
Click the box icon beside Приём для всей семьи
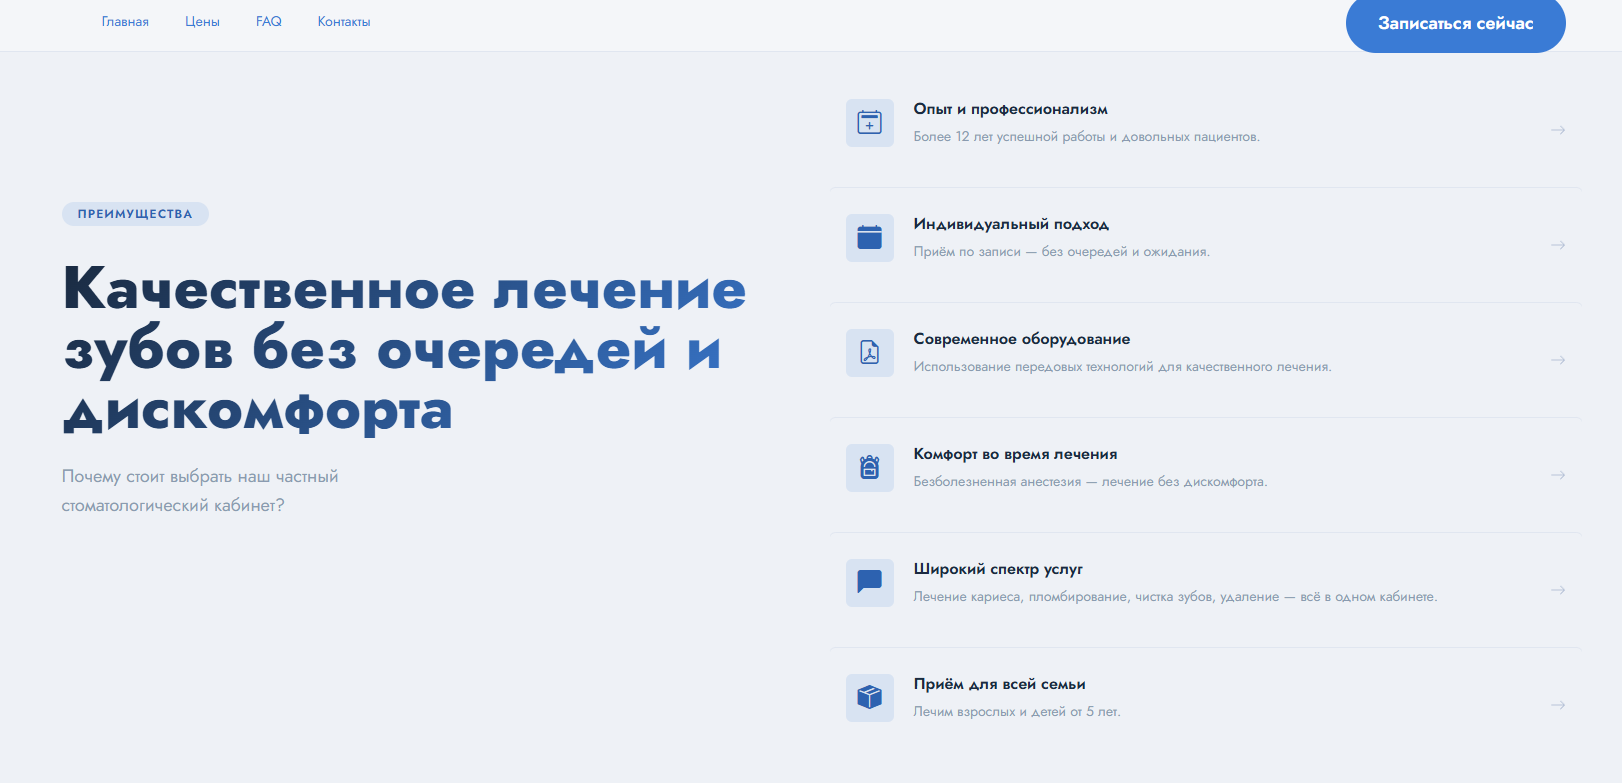(x=869, y=698)
